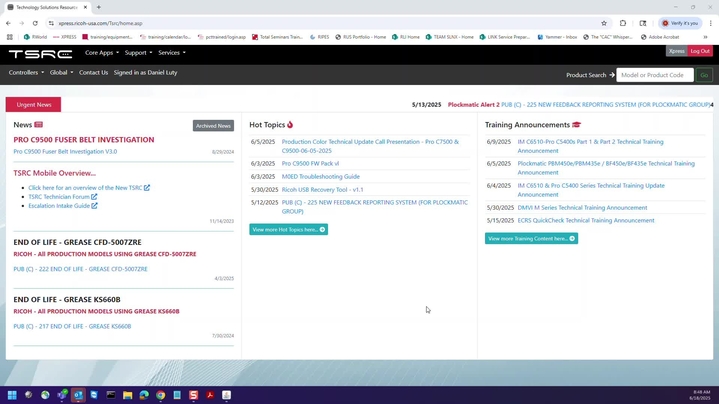Open Snagit from the taskbar
Screen dimensions: 719x404
(194, 395)
